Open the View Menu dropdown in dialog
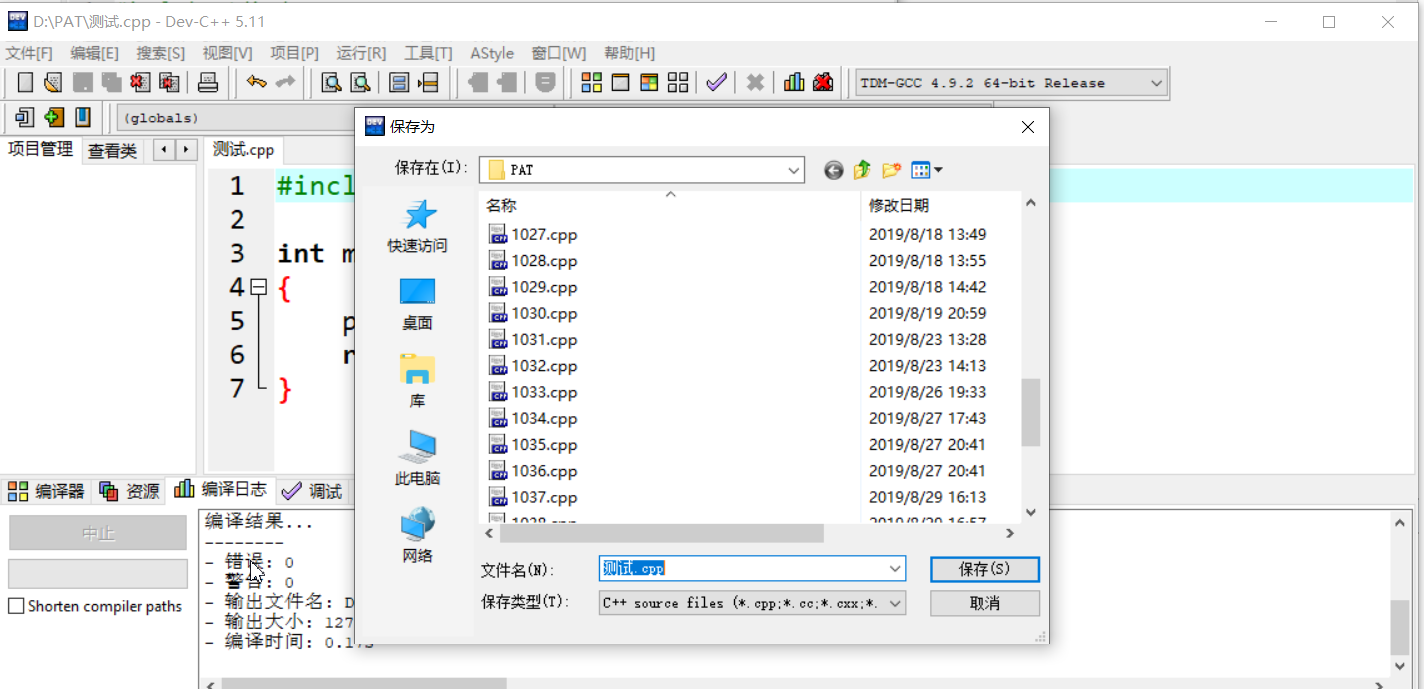The width and height of the screenshot is (1424, 689). pos(927,170)
